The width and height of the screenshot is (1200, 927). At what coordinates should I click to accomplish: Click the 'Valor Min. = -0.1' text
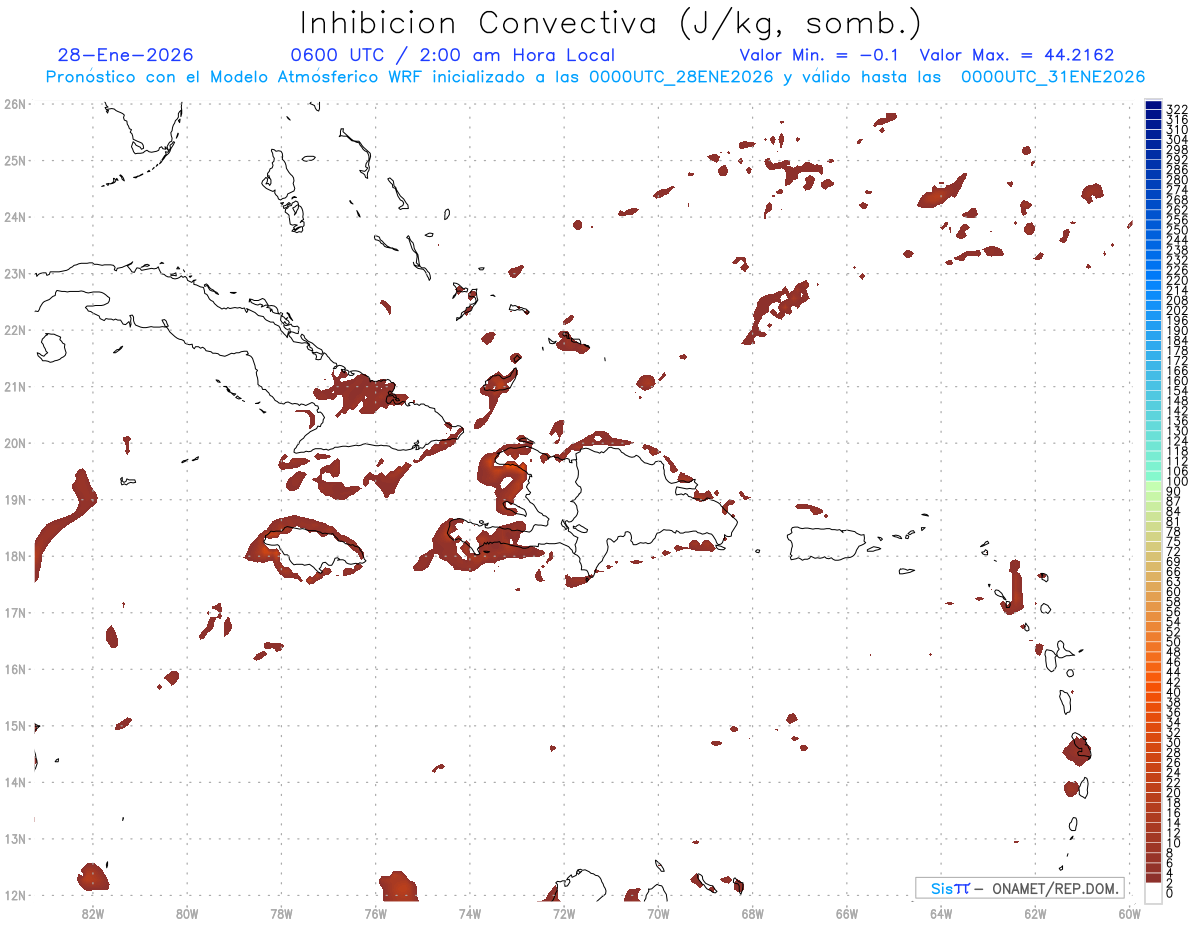click(821, 55)
